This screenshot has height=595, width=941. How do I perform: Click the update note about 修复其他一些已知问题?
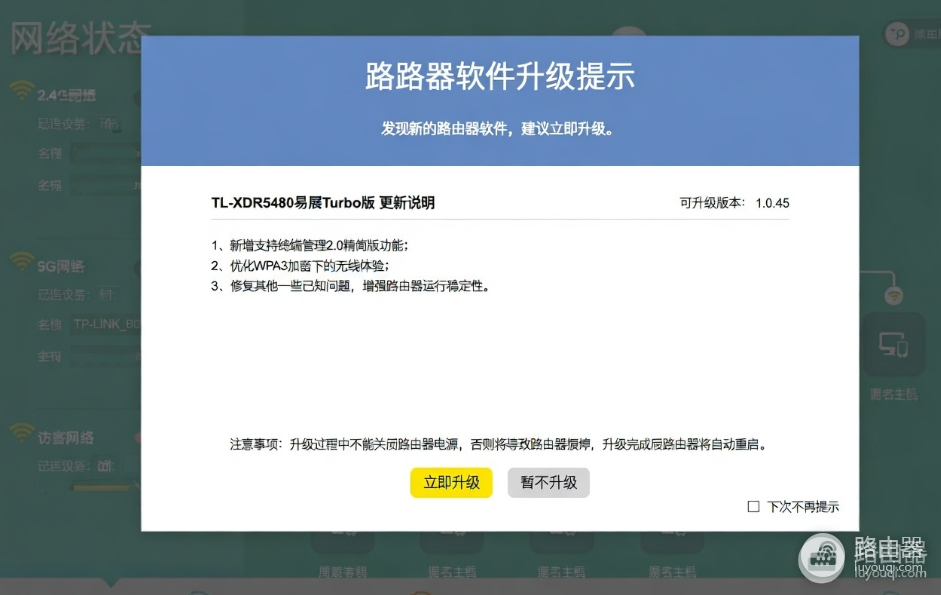click(350, 286)
